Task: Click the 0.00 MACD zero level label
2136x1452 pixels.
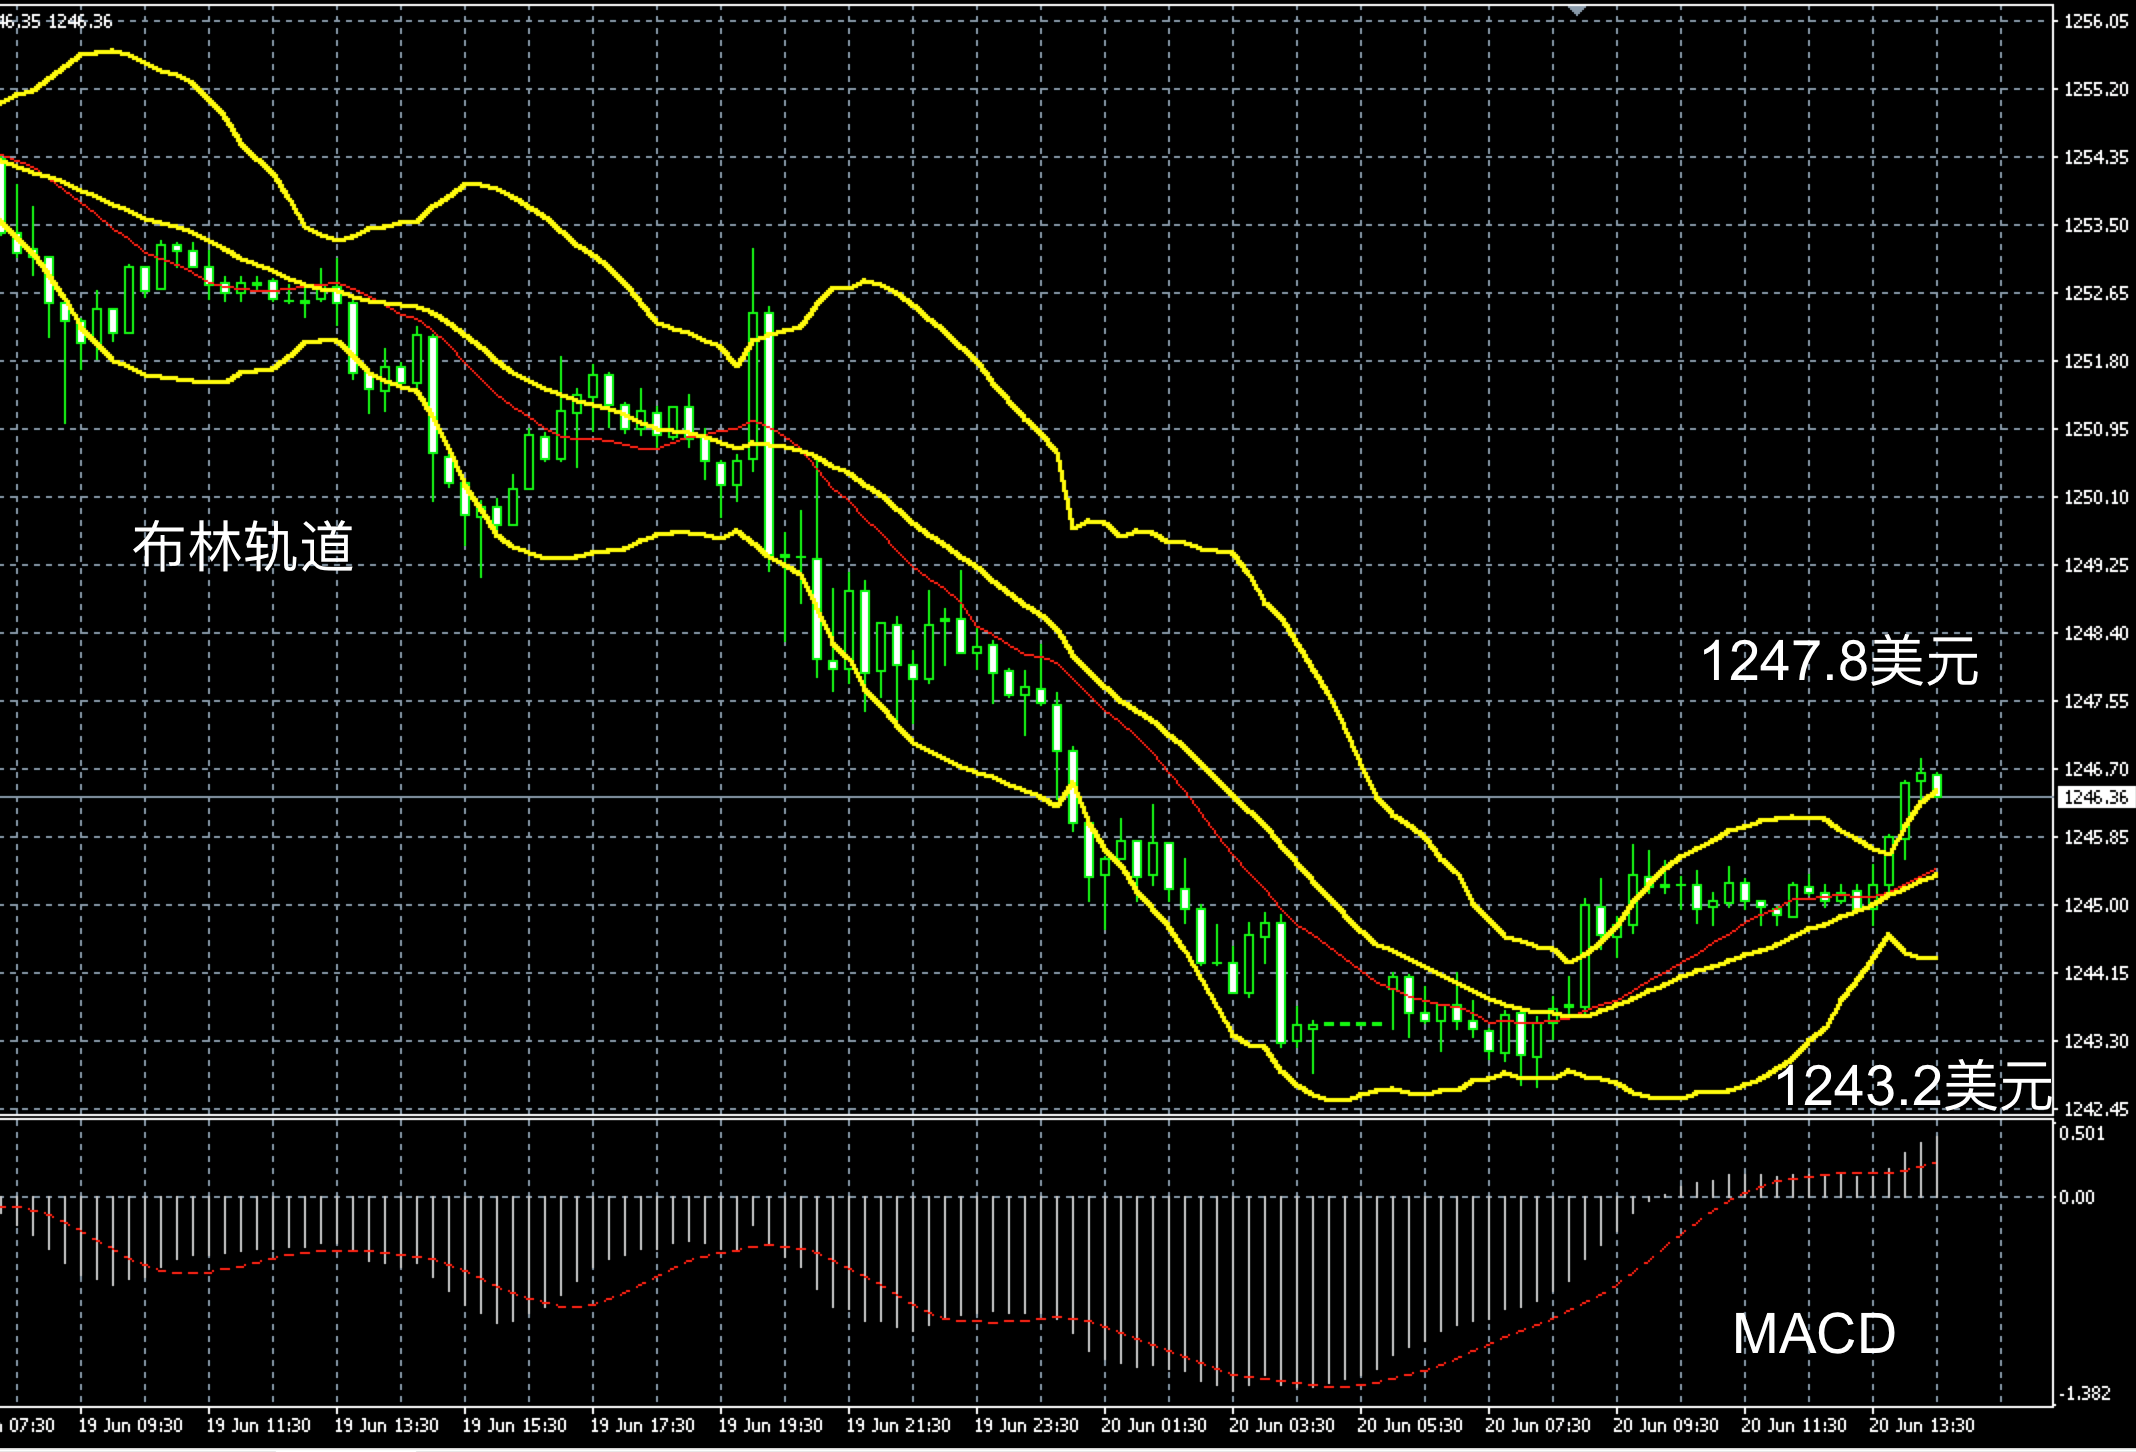Action: click(2076, 1197)
